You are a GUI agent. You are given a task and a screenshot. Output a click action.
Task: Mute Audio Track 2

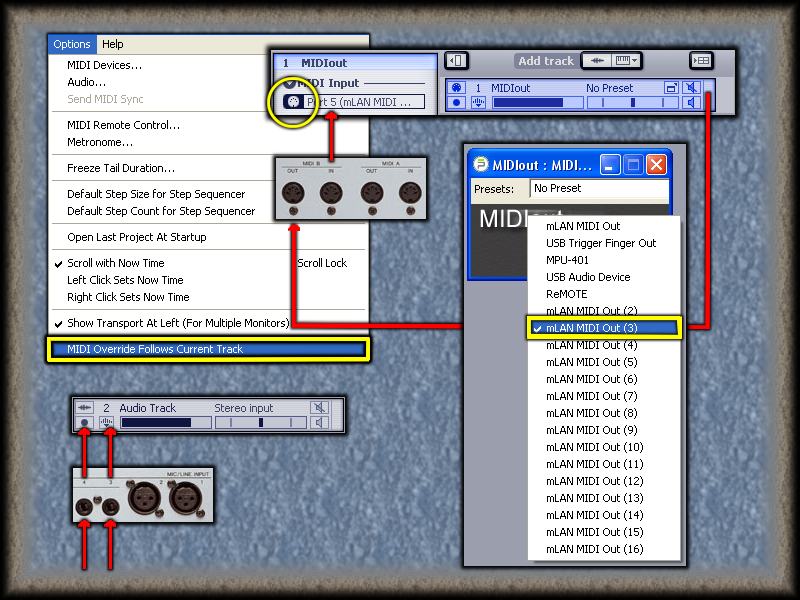pyautogui.click(x=319, y=408)
